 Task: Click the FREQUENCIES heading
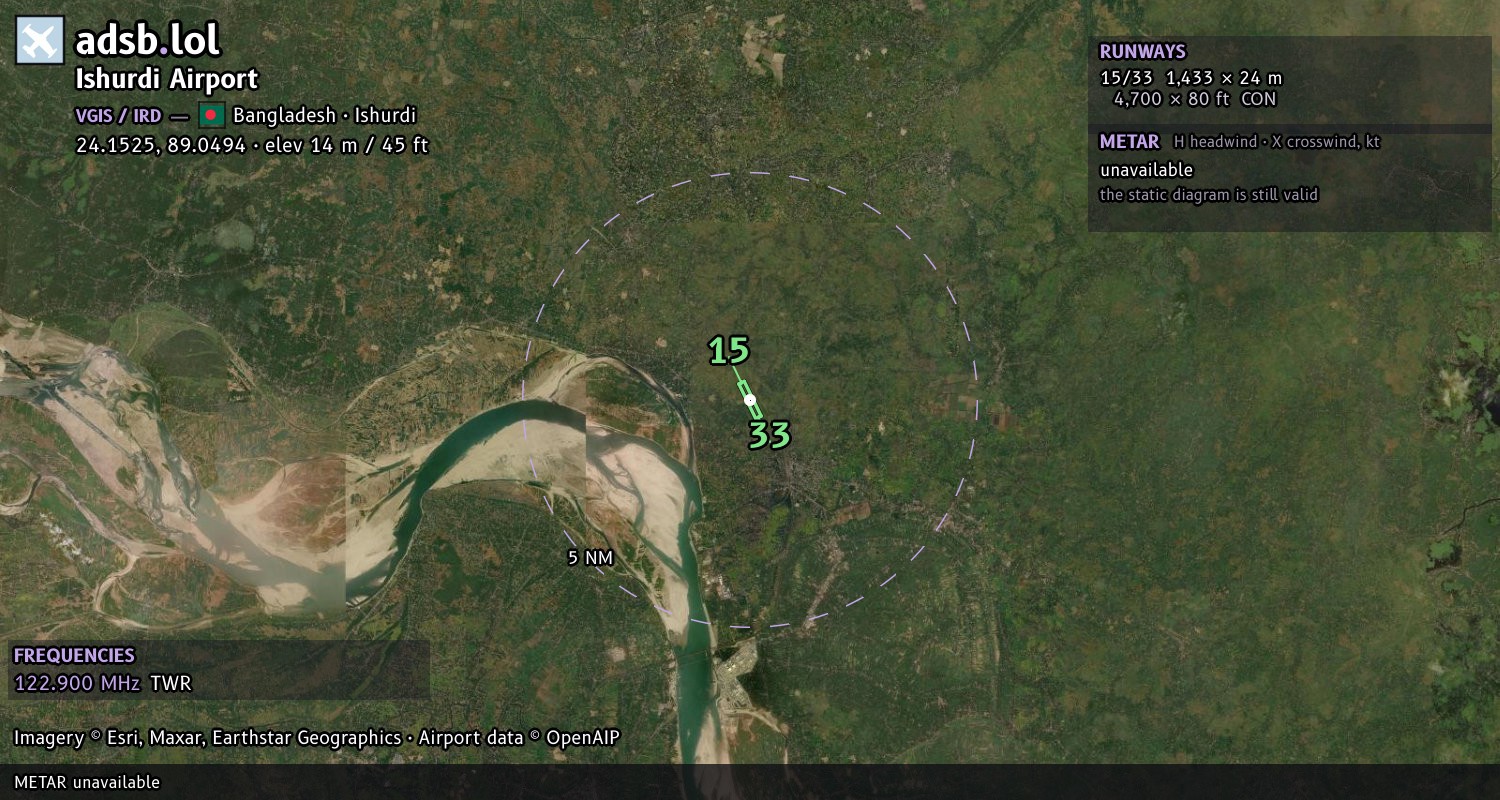(74, 656)
